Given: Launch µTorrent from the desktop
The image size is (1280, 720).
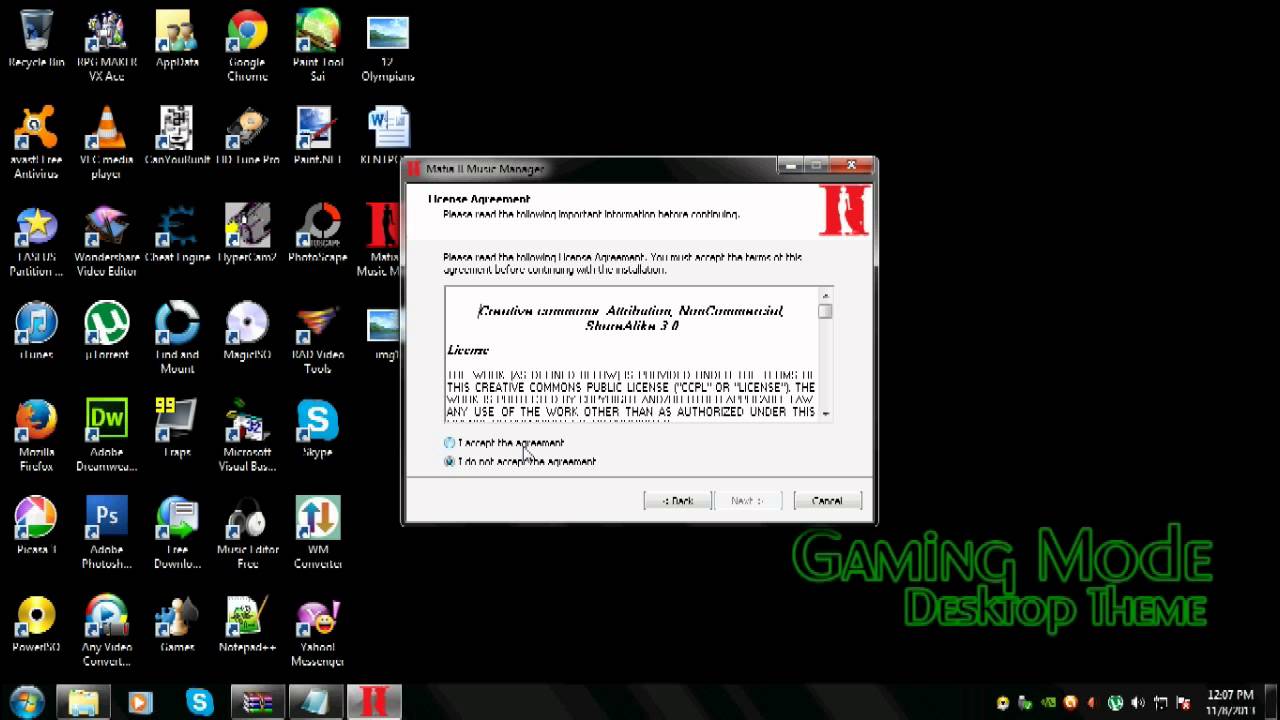Looking at the screenshot, I should pos(107,331).
